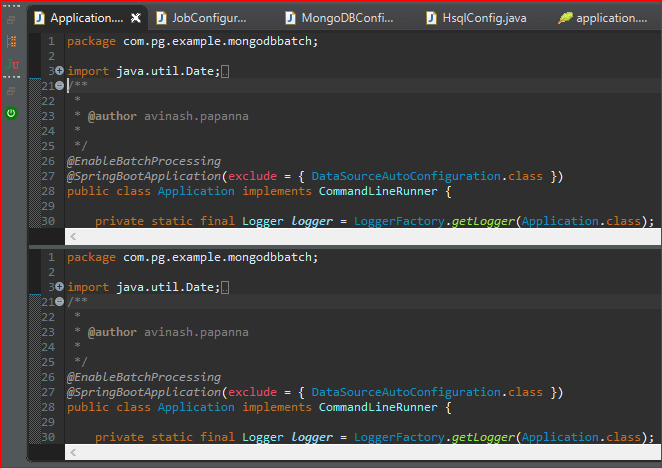
Task: Open the Type Hierarchy view icon
Action: [11, 41]
